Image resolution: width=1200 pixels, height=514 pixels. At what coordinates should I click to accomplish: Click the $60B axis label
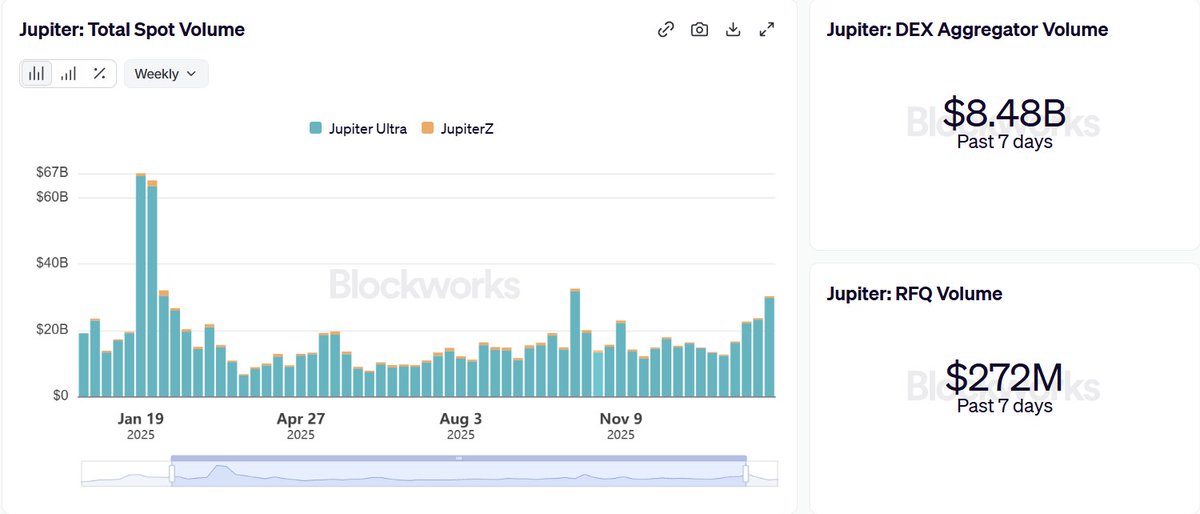(50, 197)
